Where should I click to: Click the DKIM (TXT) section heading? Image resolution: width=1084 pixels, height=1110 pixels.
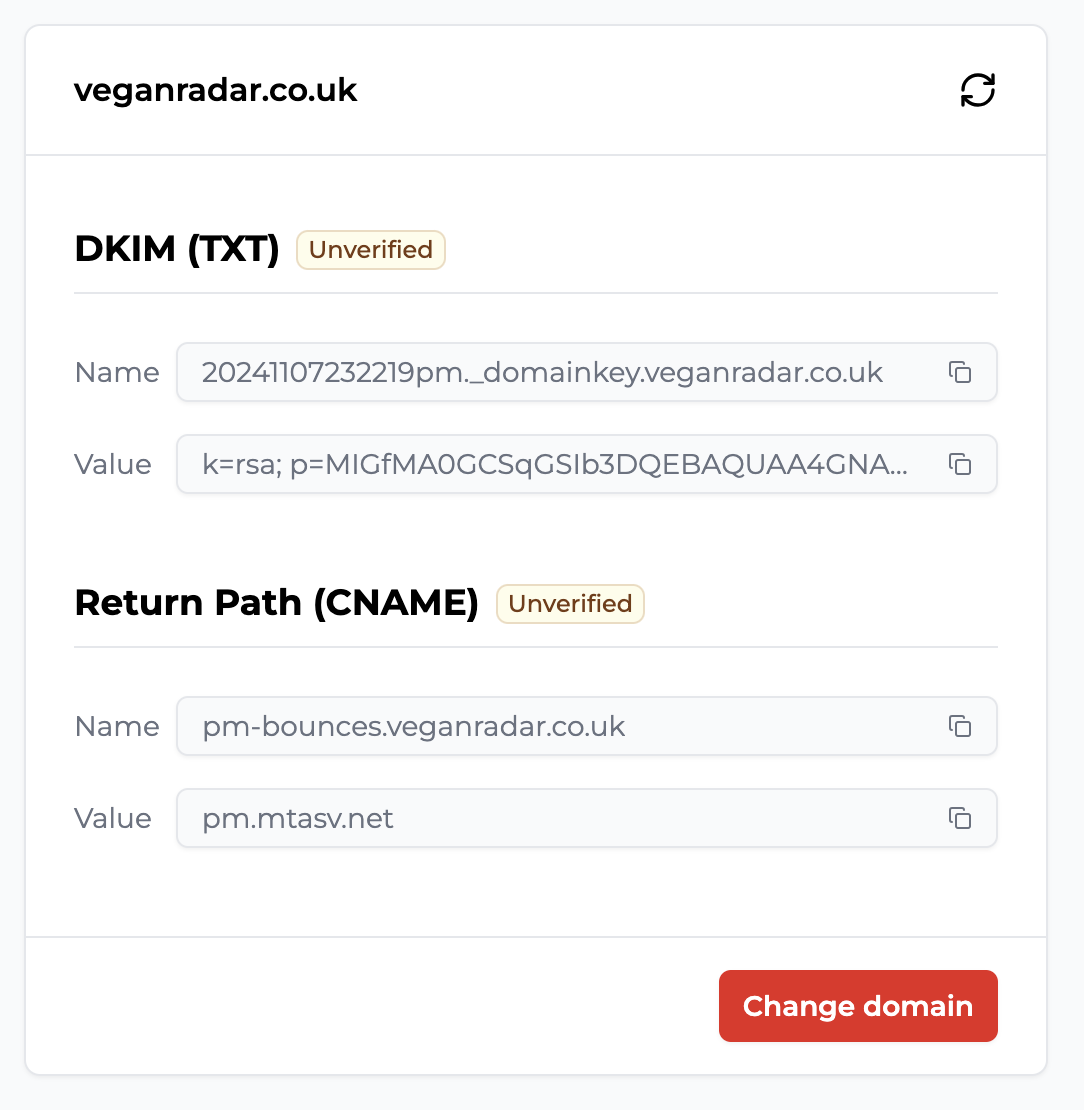click(177, 249)
